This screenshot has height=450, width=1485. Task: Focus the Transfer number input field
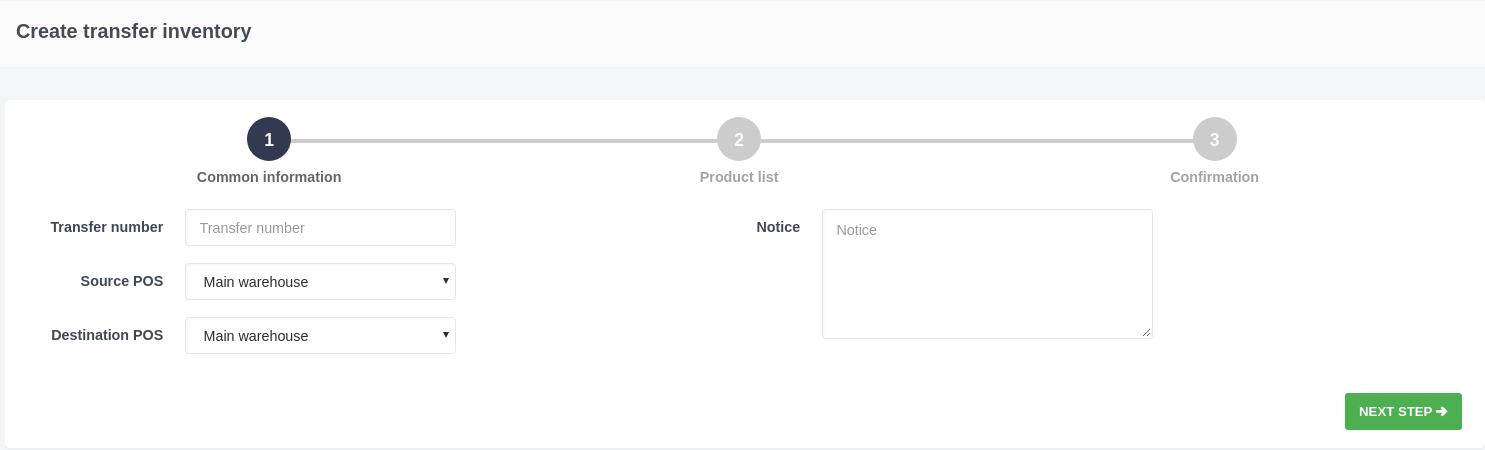pyautogui.click(x=320, y=228)
